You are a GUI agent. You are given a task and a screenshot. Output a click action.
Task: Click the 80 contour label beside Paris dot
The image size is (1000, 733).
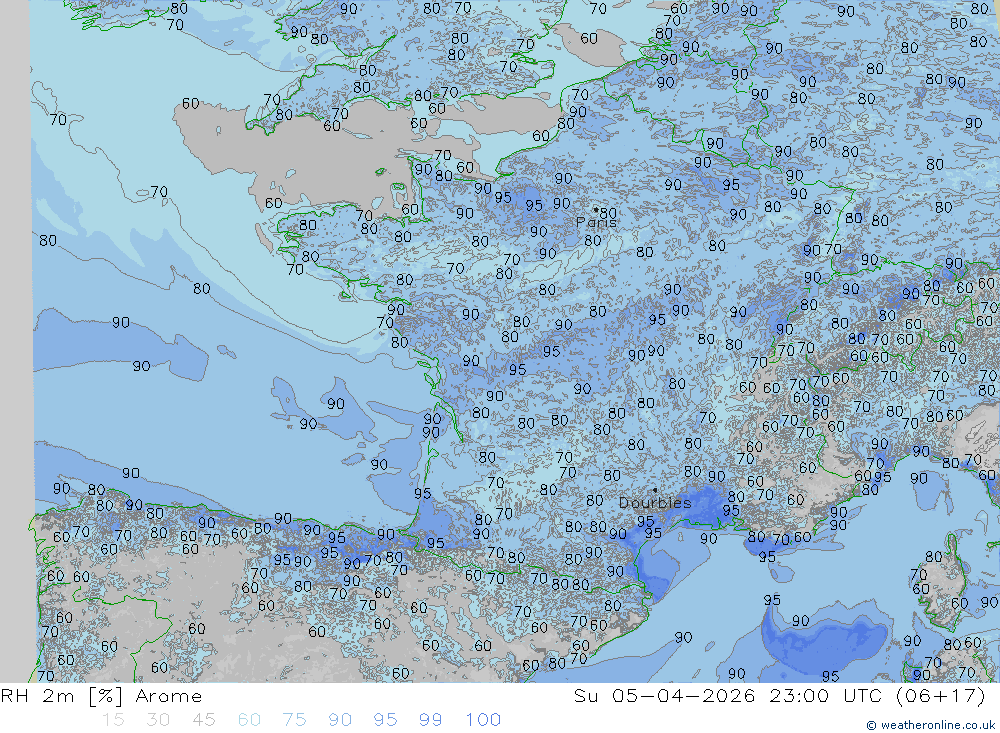click(608, 212)
